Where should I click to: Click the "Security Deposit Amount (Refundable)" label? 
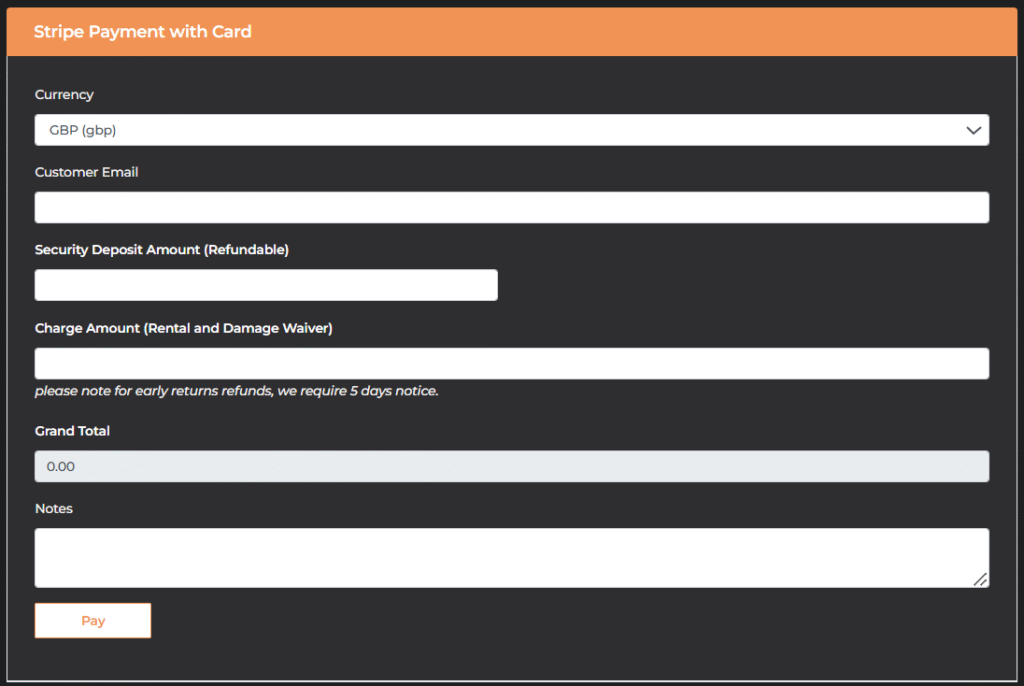[161, 250]
